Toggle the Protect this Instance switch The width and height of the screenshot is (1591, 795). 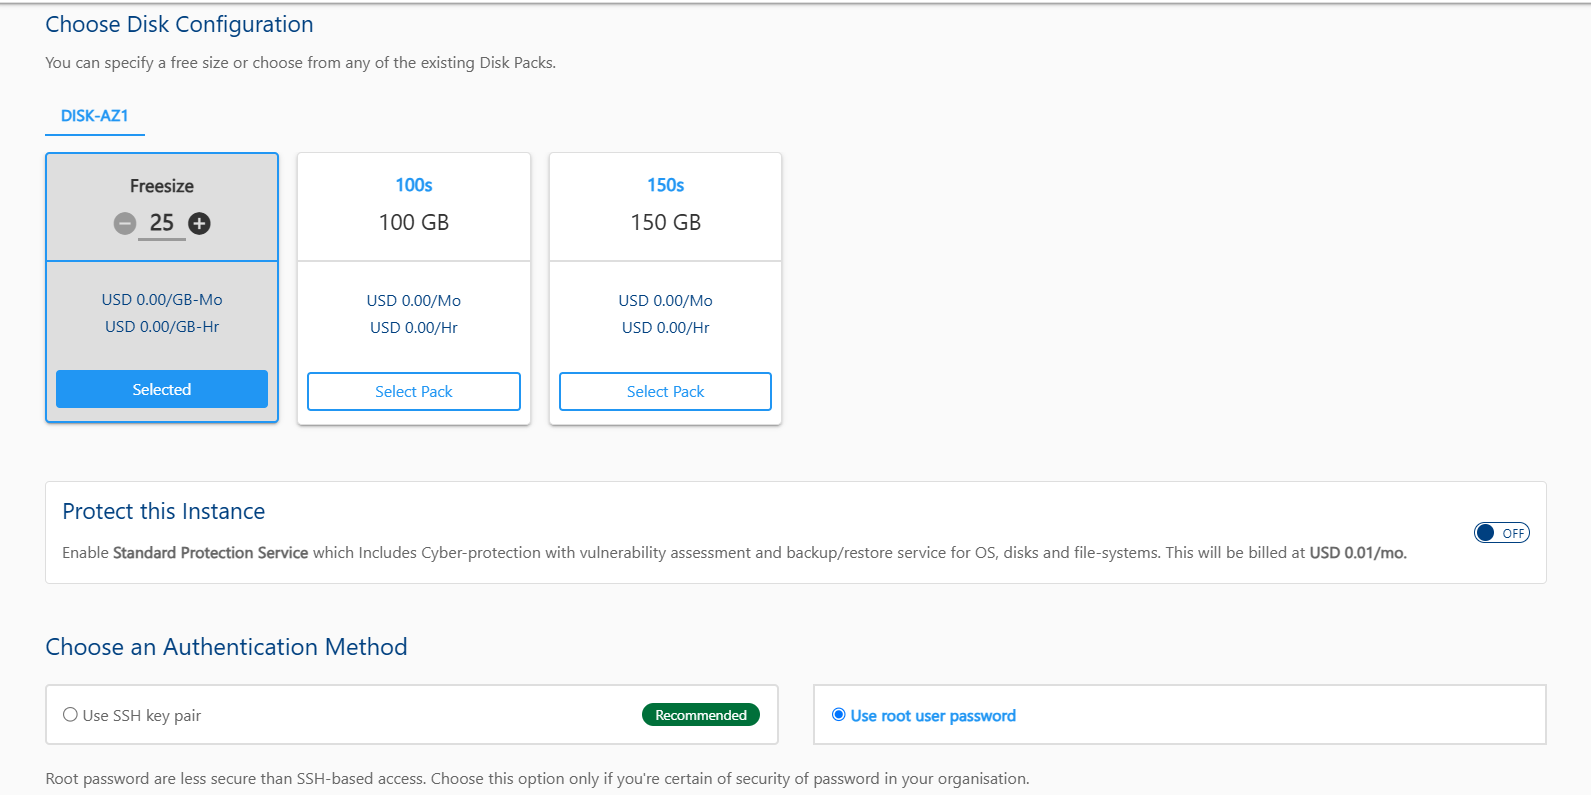(1501, 533)
